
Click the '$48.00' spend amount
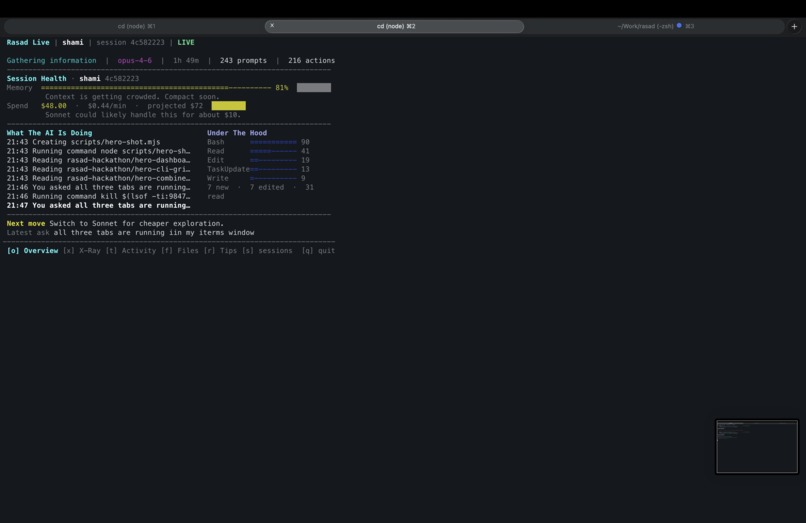[53, 106]
